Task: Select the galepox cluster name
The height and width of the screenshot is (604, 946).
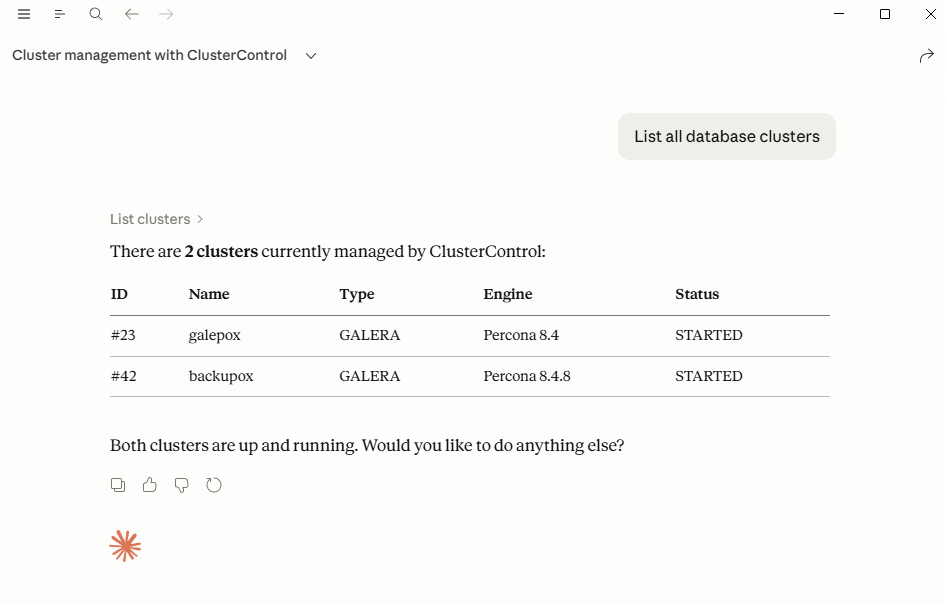Action: click(x=214, y=335)
